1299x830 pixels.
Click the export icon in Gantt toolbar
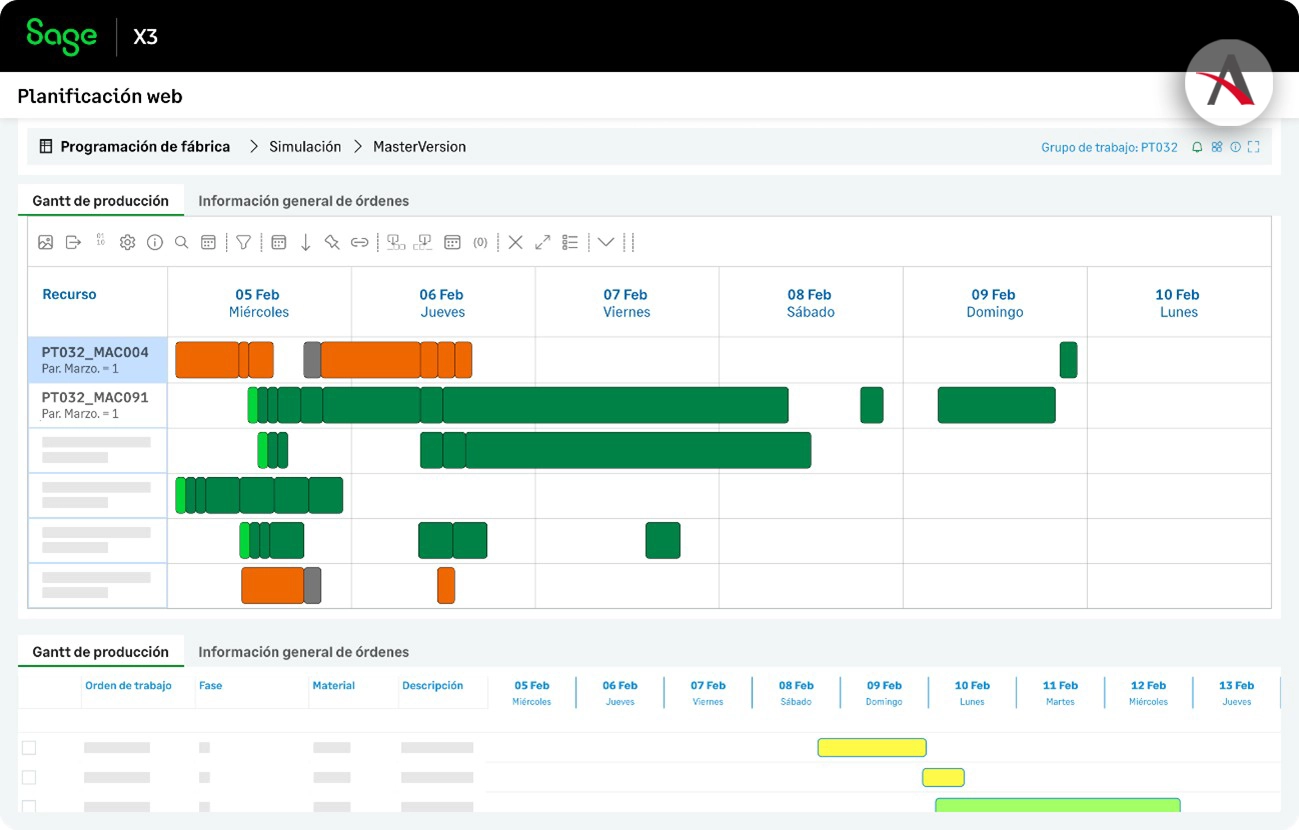(x=73, y=242)
